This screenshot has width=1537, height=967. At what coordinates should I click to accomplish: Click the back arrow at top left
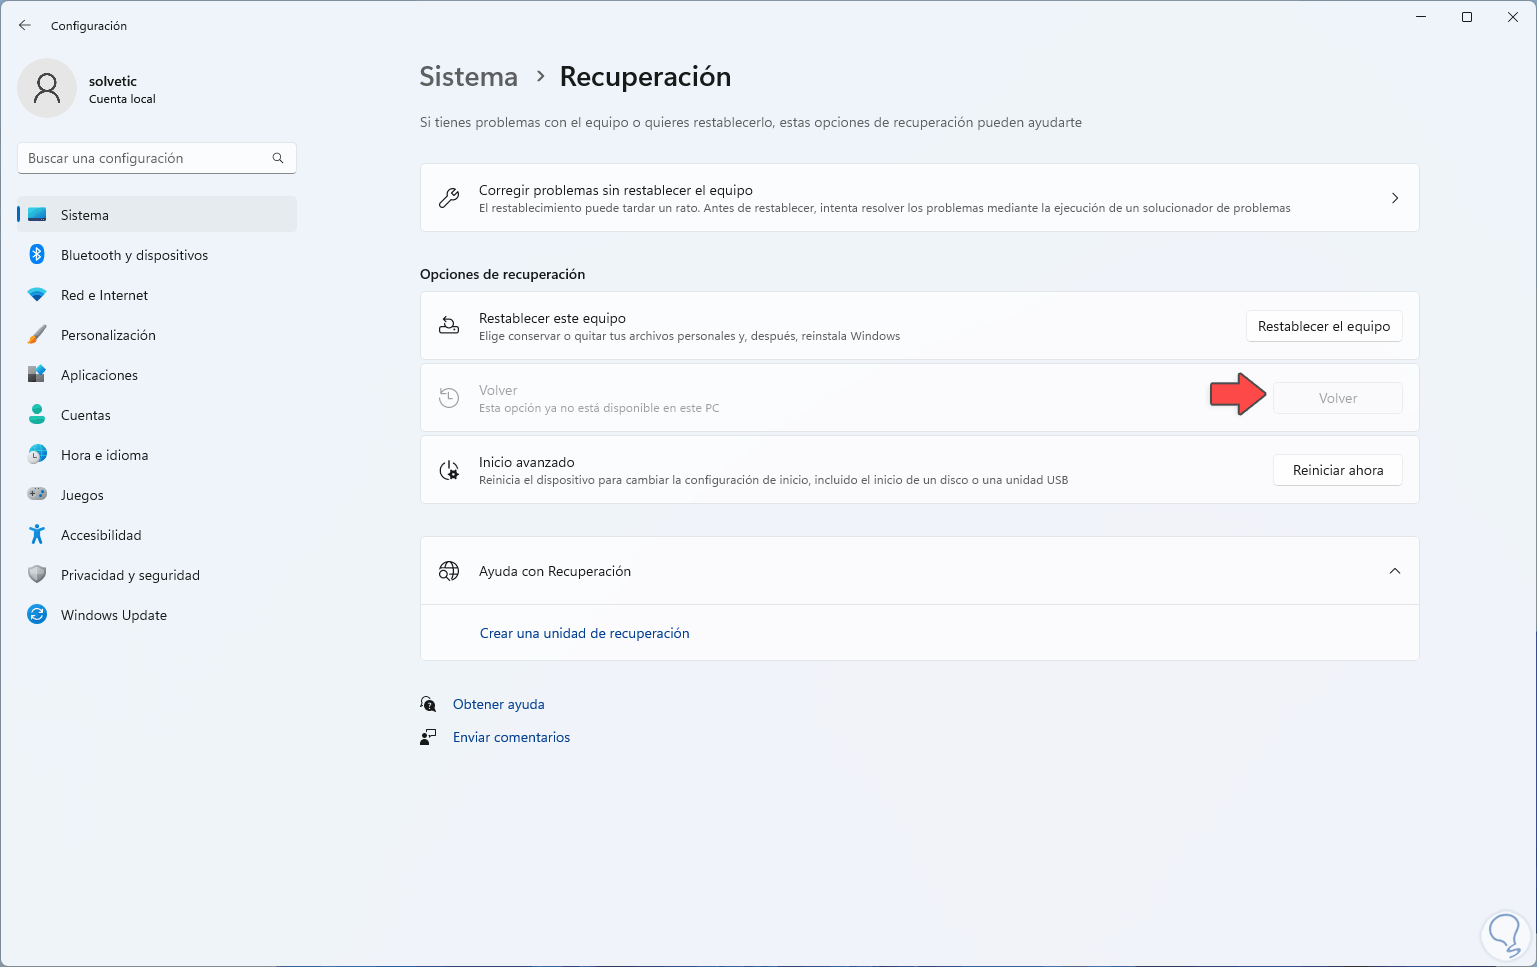[x=24, y=25]
